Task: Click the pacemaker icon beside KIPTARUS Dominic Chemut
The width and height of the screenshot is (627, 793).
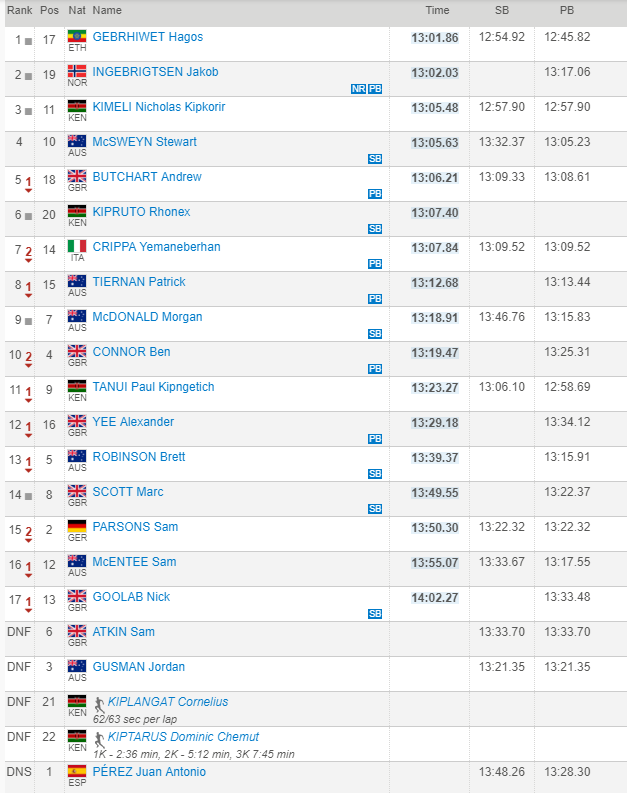Action: (x=98, y=738)
